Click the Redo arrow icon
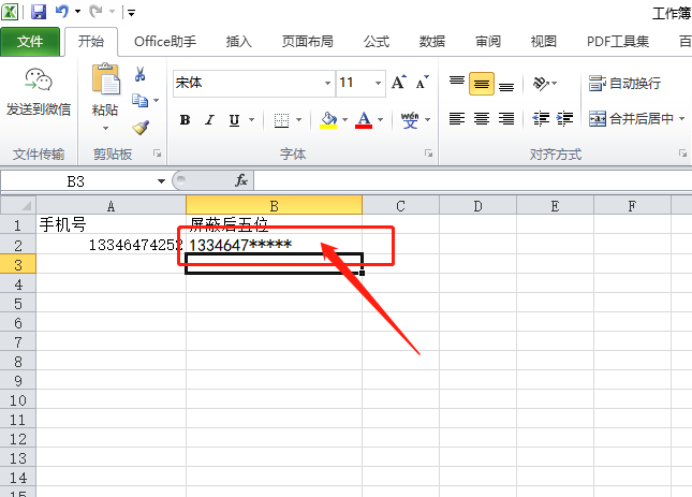Screen dimensions: 692x497 tap(96, 11)
